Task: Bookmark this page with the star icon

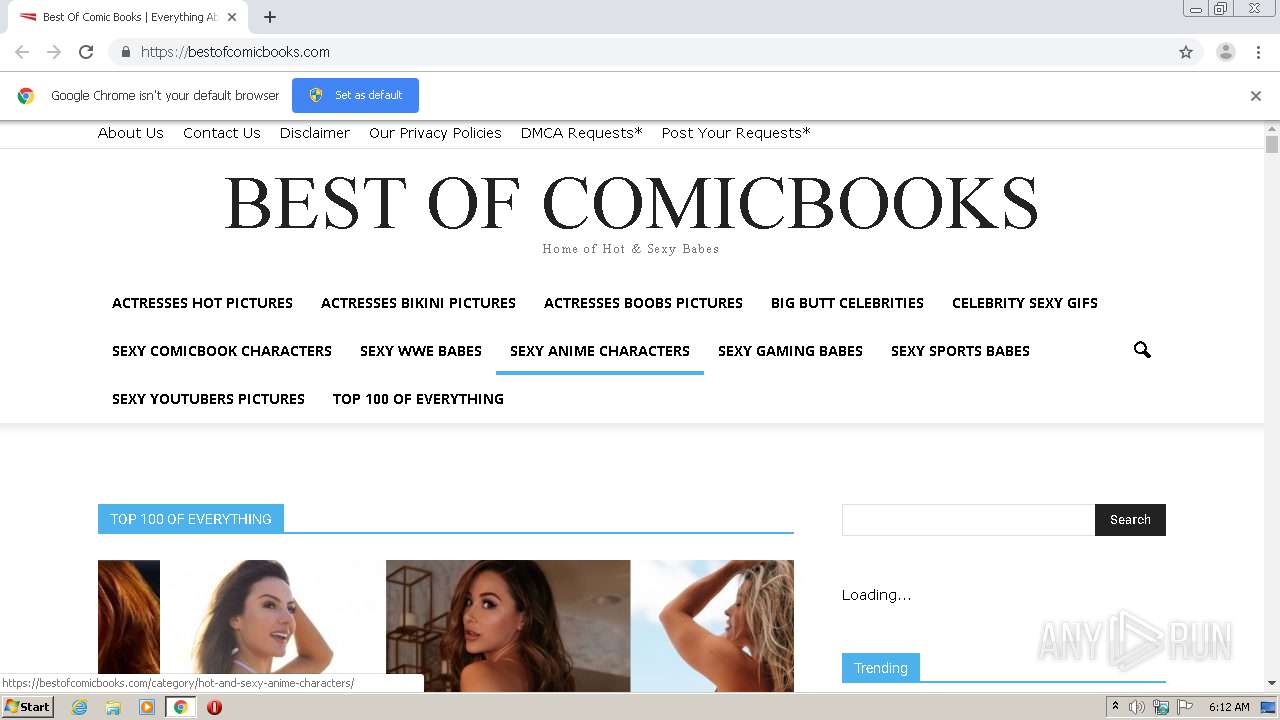Action: tap(1186, 52)
